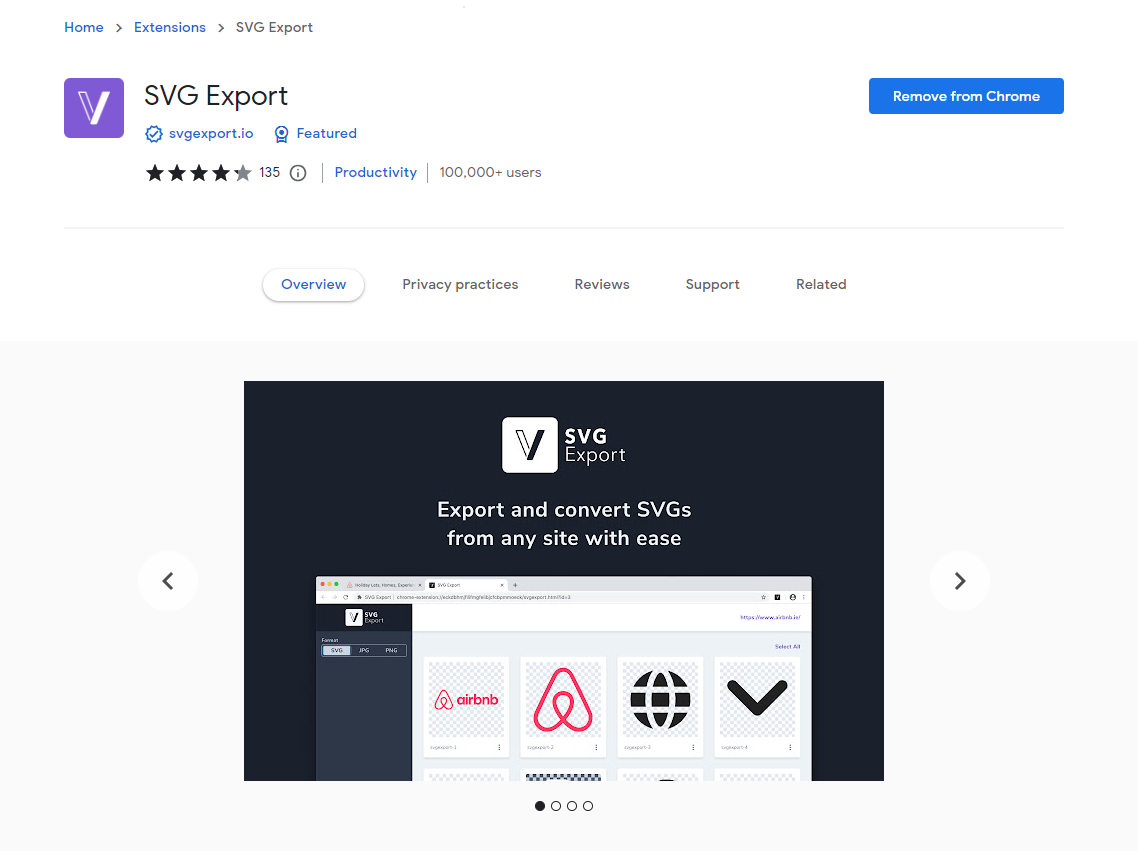Select the third carousel dot indicator
Image resolution: width=1138 pixels, height=864 pixels.
click(572, 806)
